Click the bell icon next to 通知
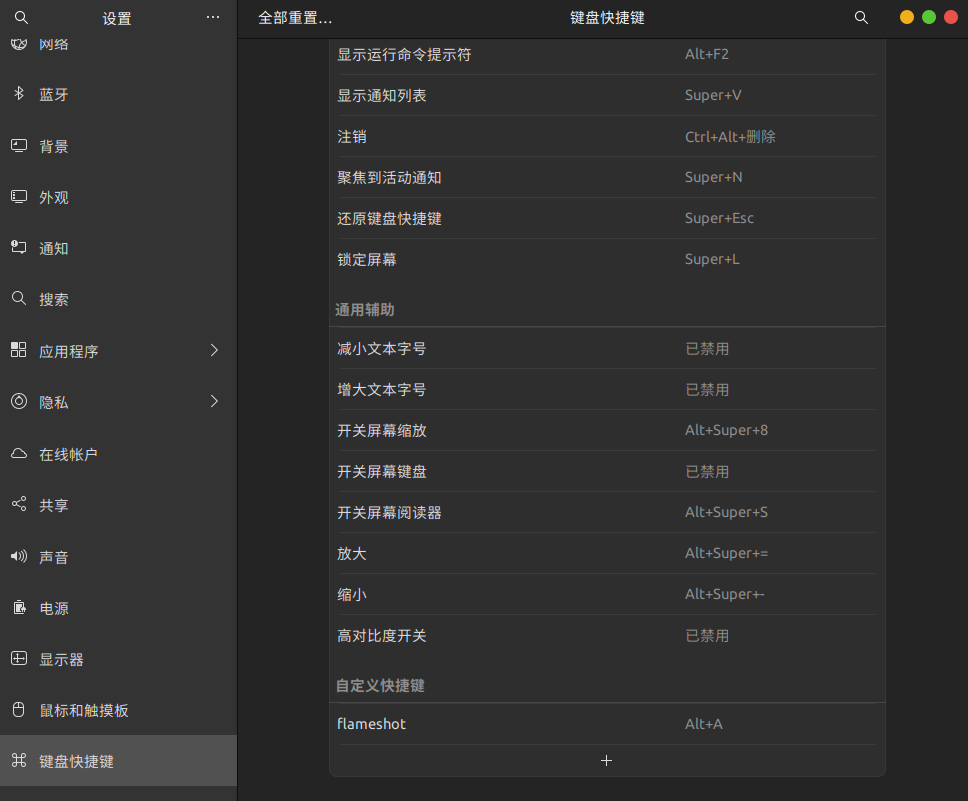 click(x=18, y=247)
